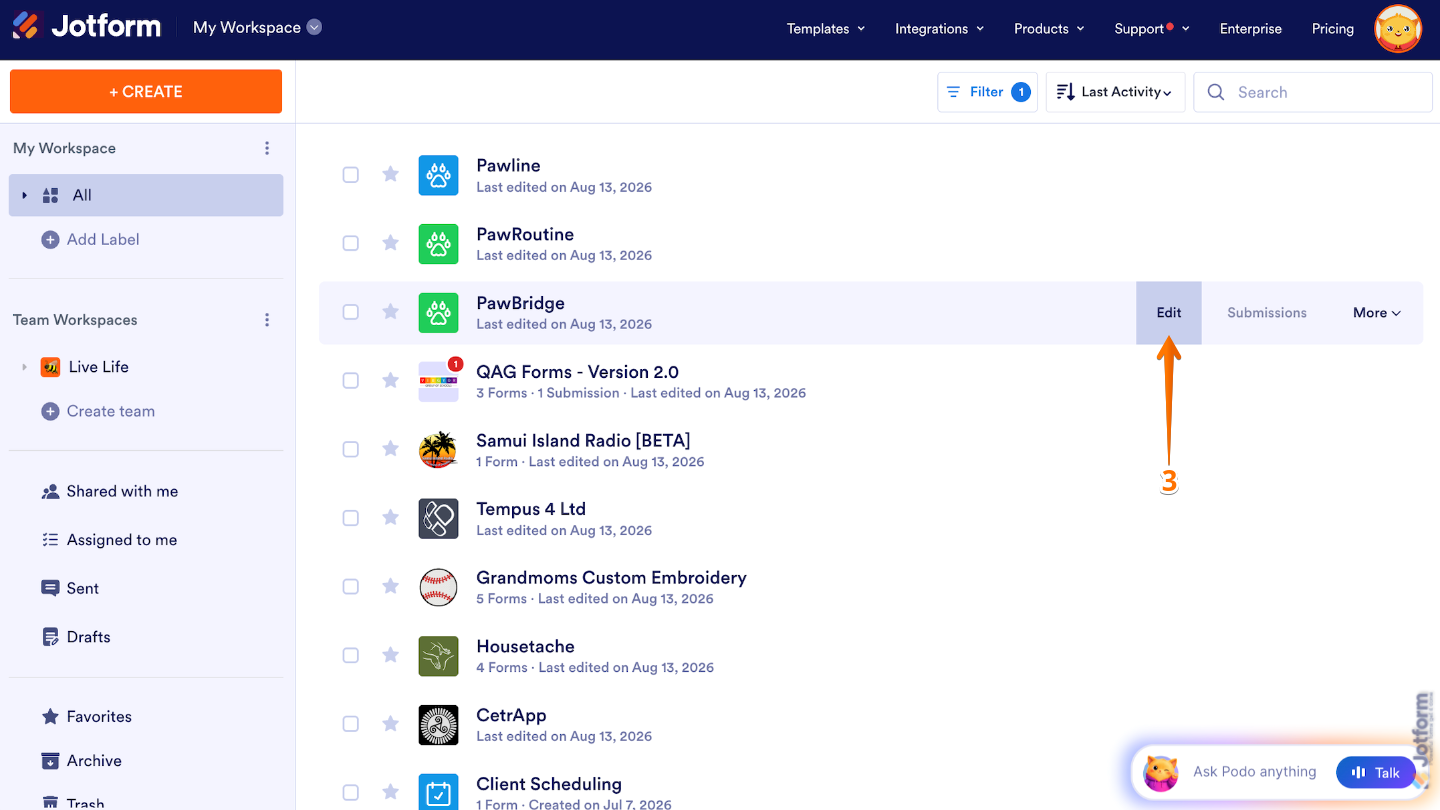This screenshot has width=1440, height=810.
Task: Check the Housetache row checkbox
Action: [x=351, y=655]
